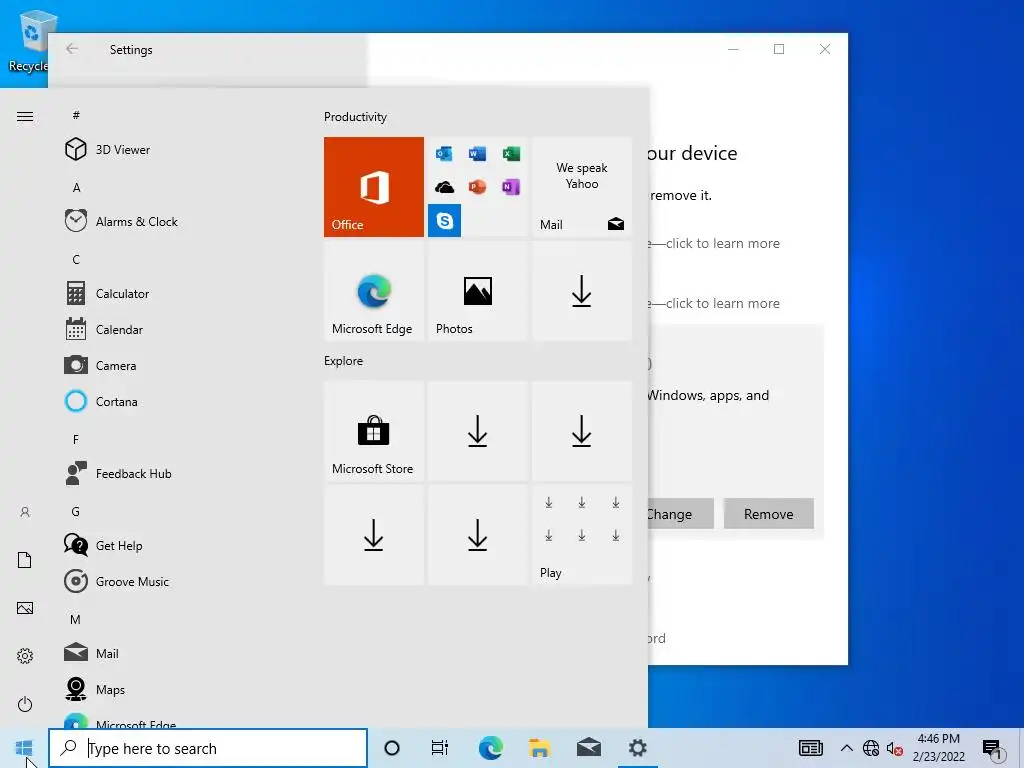Jump to the letter C app group
Screen dimensions: 1024x768
click(x=76, y=259)
